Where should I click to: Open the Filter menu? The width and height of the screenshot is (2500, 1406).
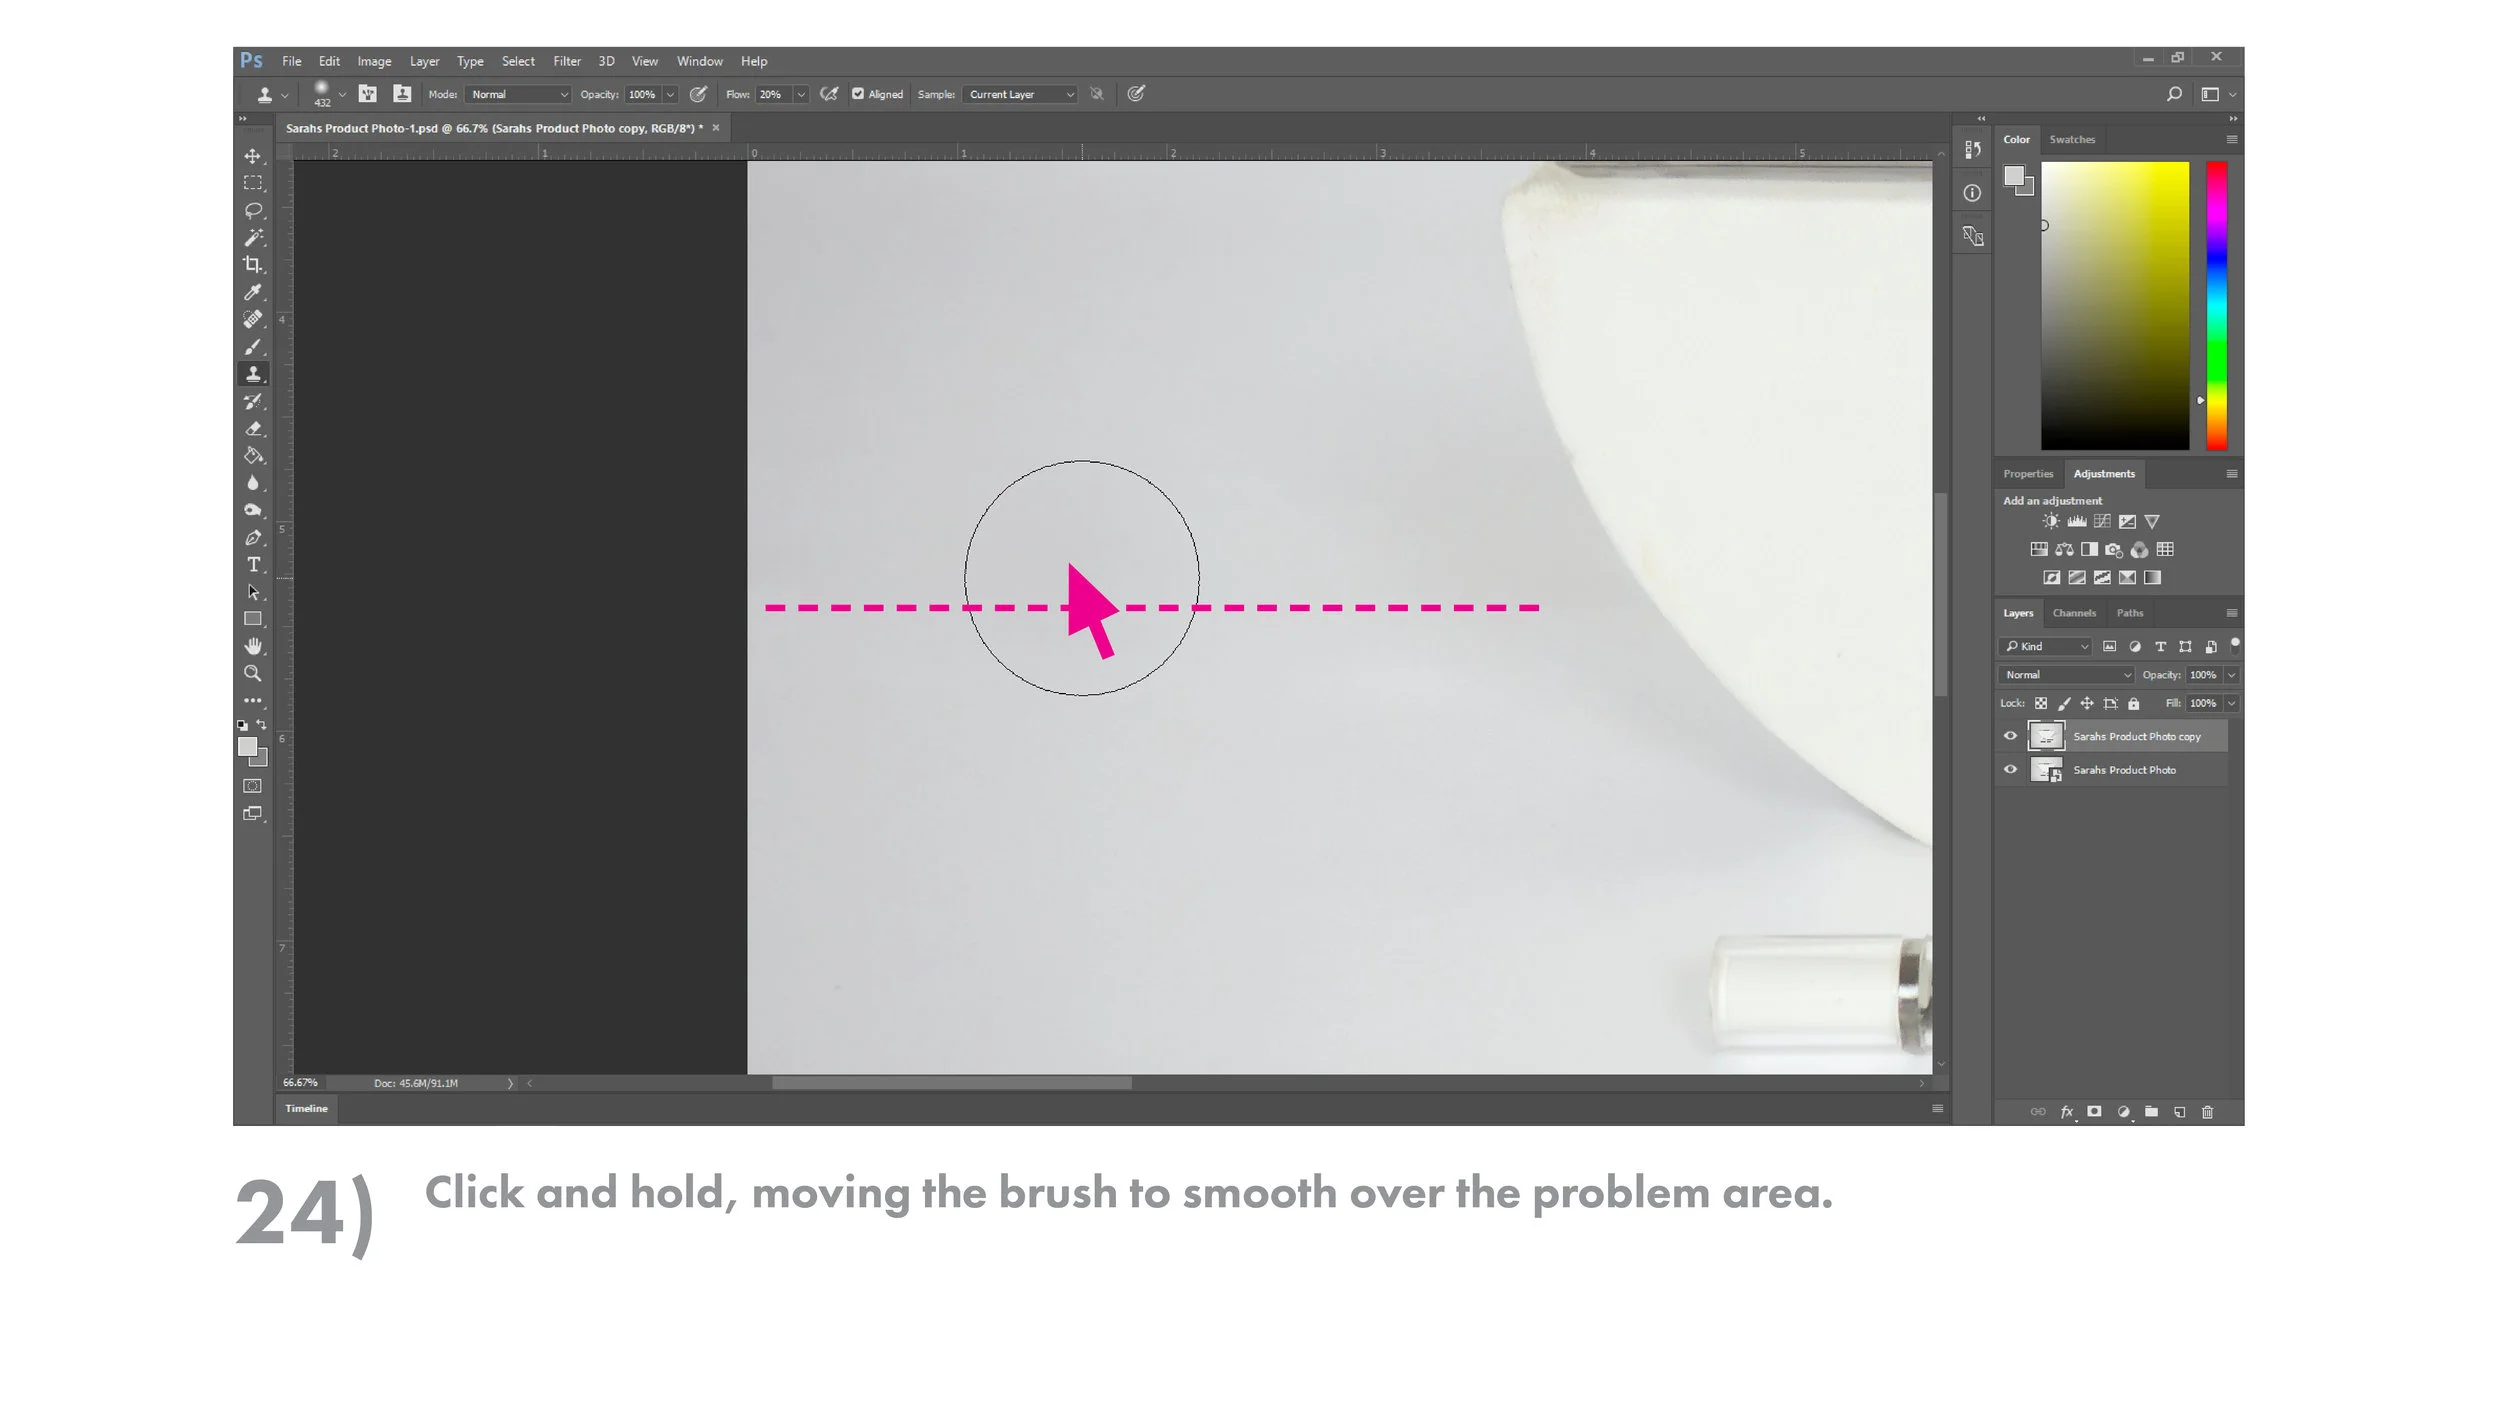pos(567,61)
